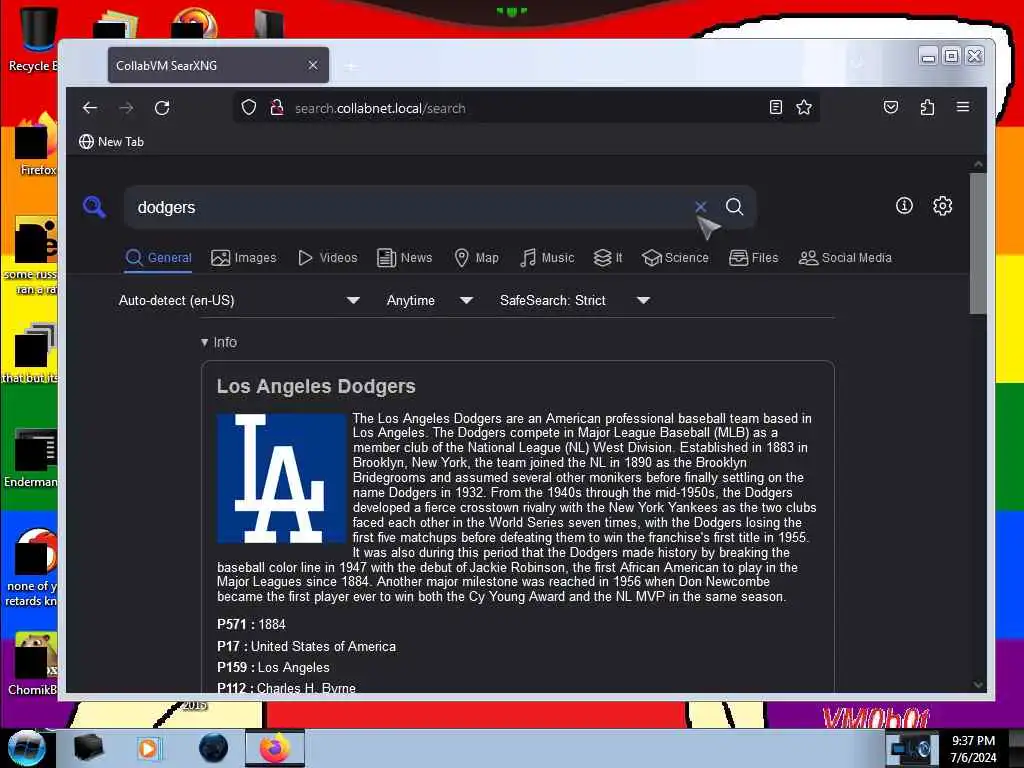Switch to the It search tab
Screen dimensions: 1024x768
[607, 257]
